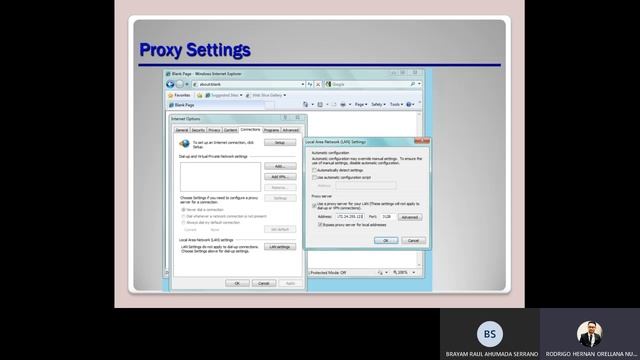Click the proxy Port input field
Image resolution: width=640 pixels, height=360 pixels.
coord(387,217)
